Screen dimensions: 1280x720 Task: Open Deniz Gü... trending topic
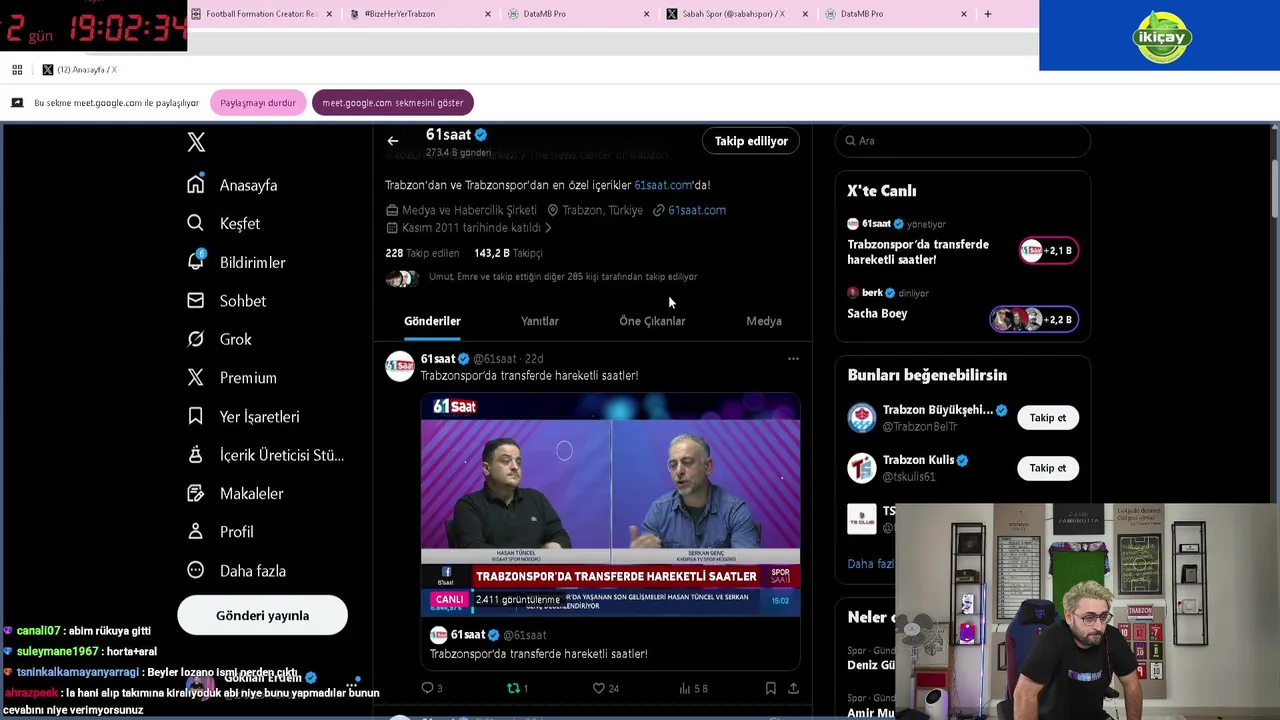pos(871,665)
